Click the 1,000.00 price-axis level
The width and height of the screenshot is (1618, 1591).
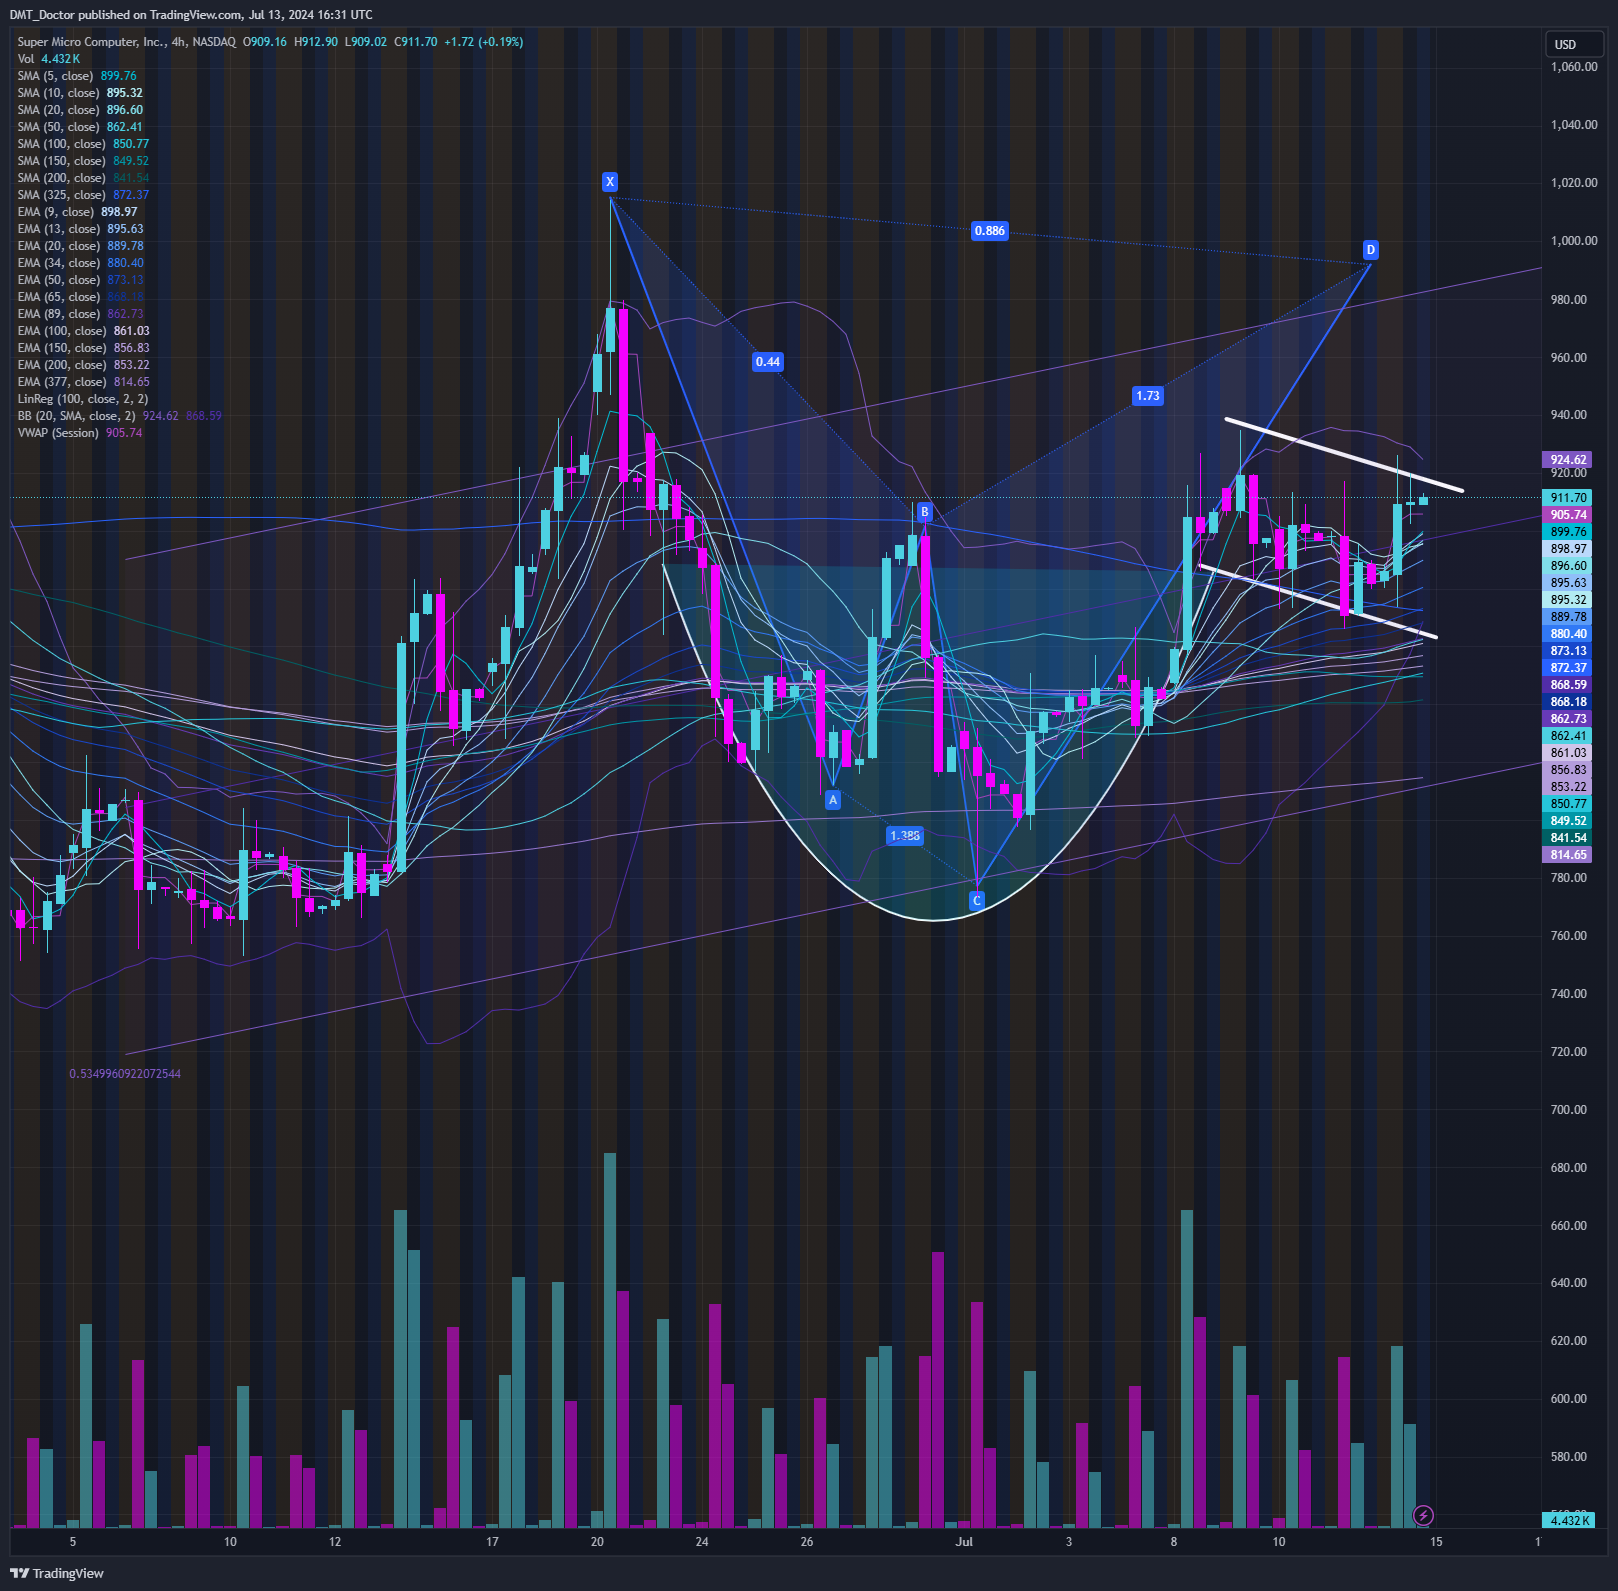click(1574, 241)
